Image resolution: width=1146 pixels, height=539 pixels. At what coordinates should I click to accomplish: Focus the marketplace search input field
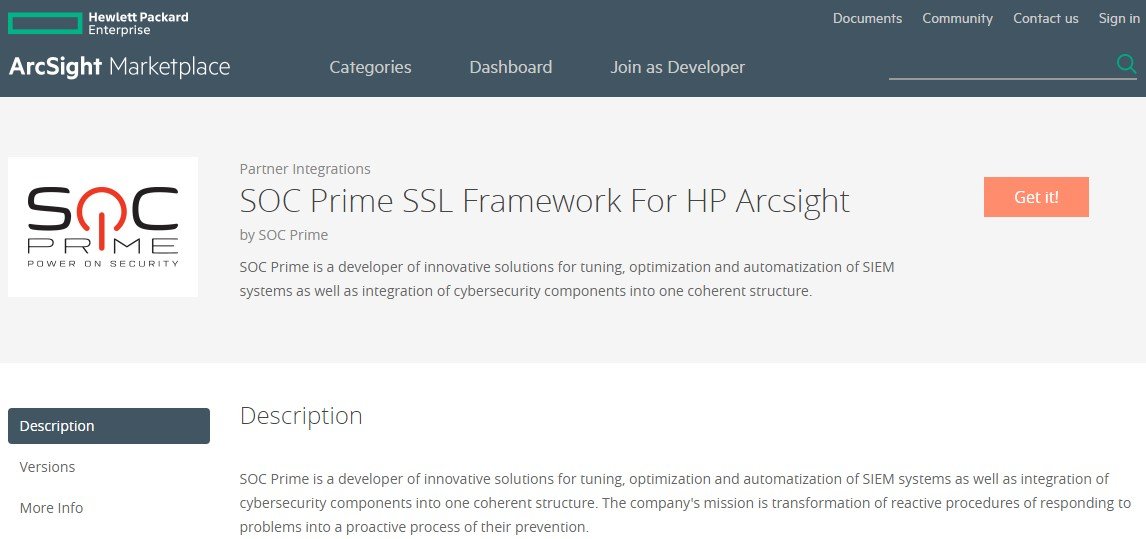coord(1002,67)
